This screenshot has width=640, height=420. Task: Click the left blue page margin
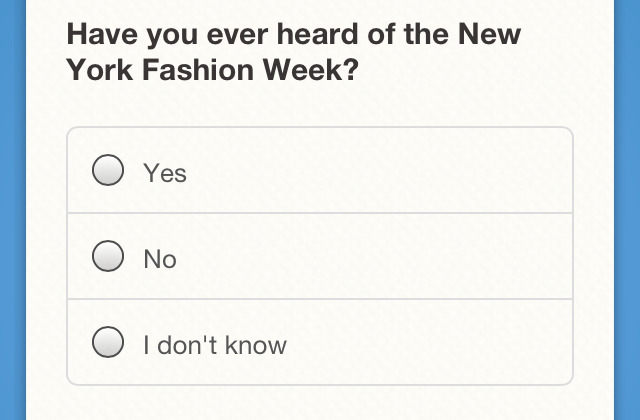(x=13, y=210)
